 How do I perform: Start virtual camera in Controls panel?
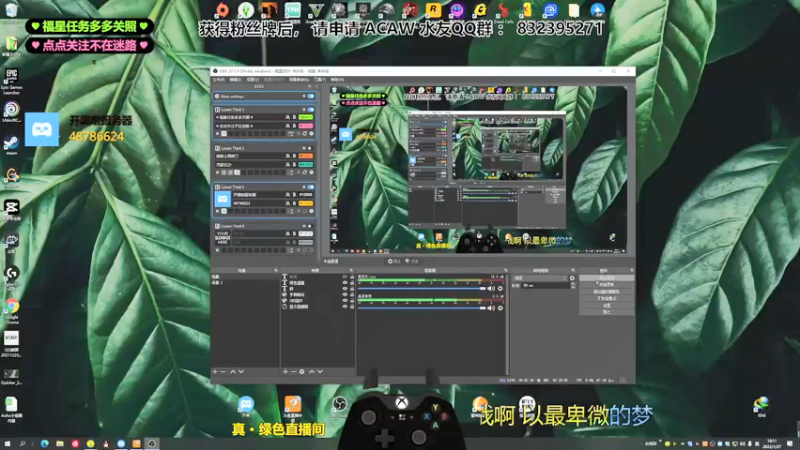point(607,292)
